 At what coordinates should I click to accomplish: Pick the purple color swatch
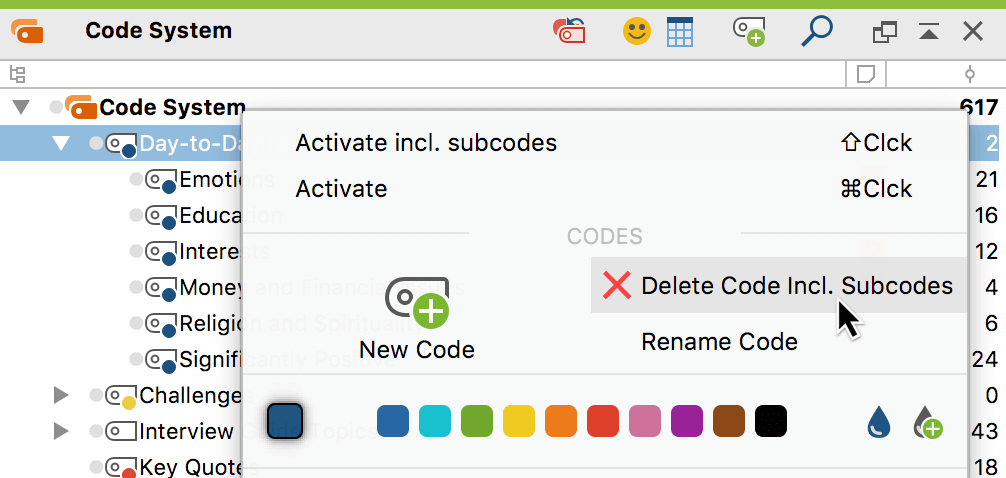[686, 422]
